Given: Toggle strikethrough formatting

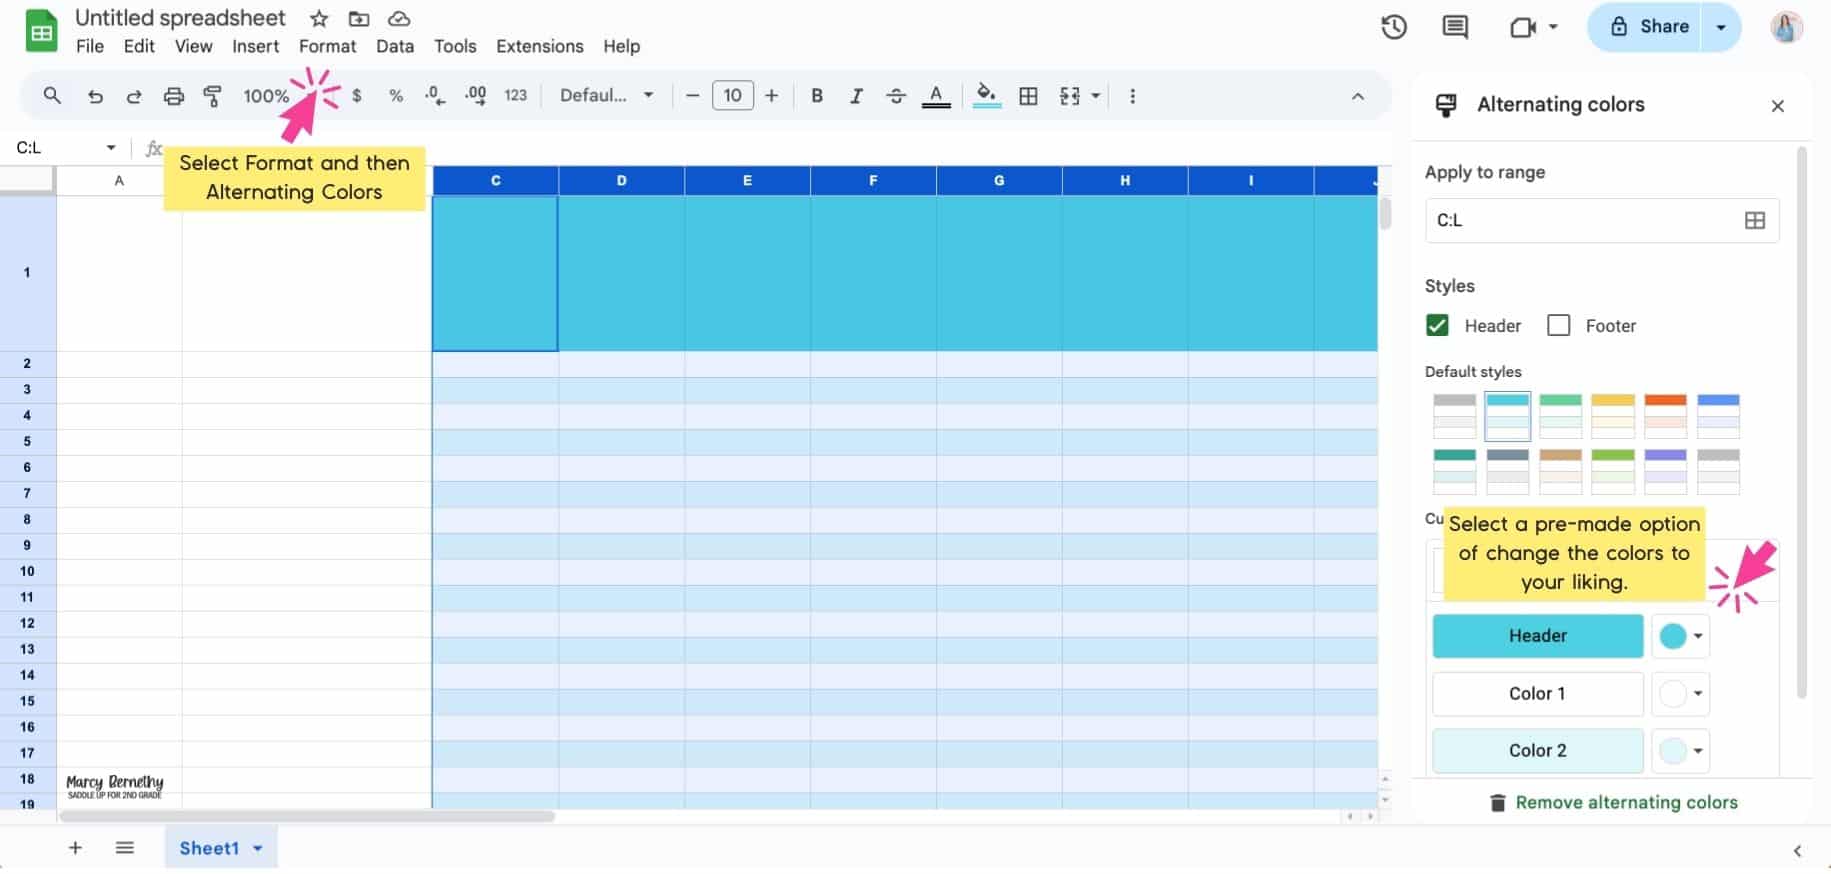Looking at the screenshot, I should (x=896, y=96).
